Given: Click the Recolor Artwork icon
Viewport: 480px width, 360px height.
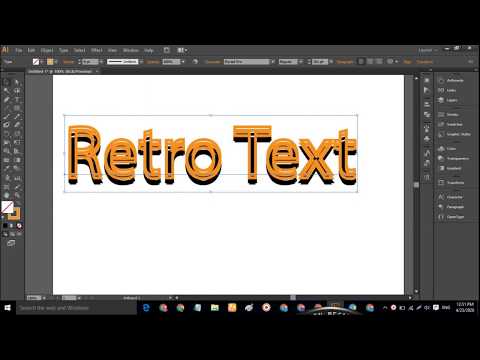Looking at the screenshot, I should click(196, 62).
